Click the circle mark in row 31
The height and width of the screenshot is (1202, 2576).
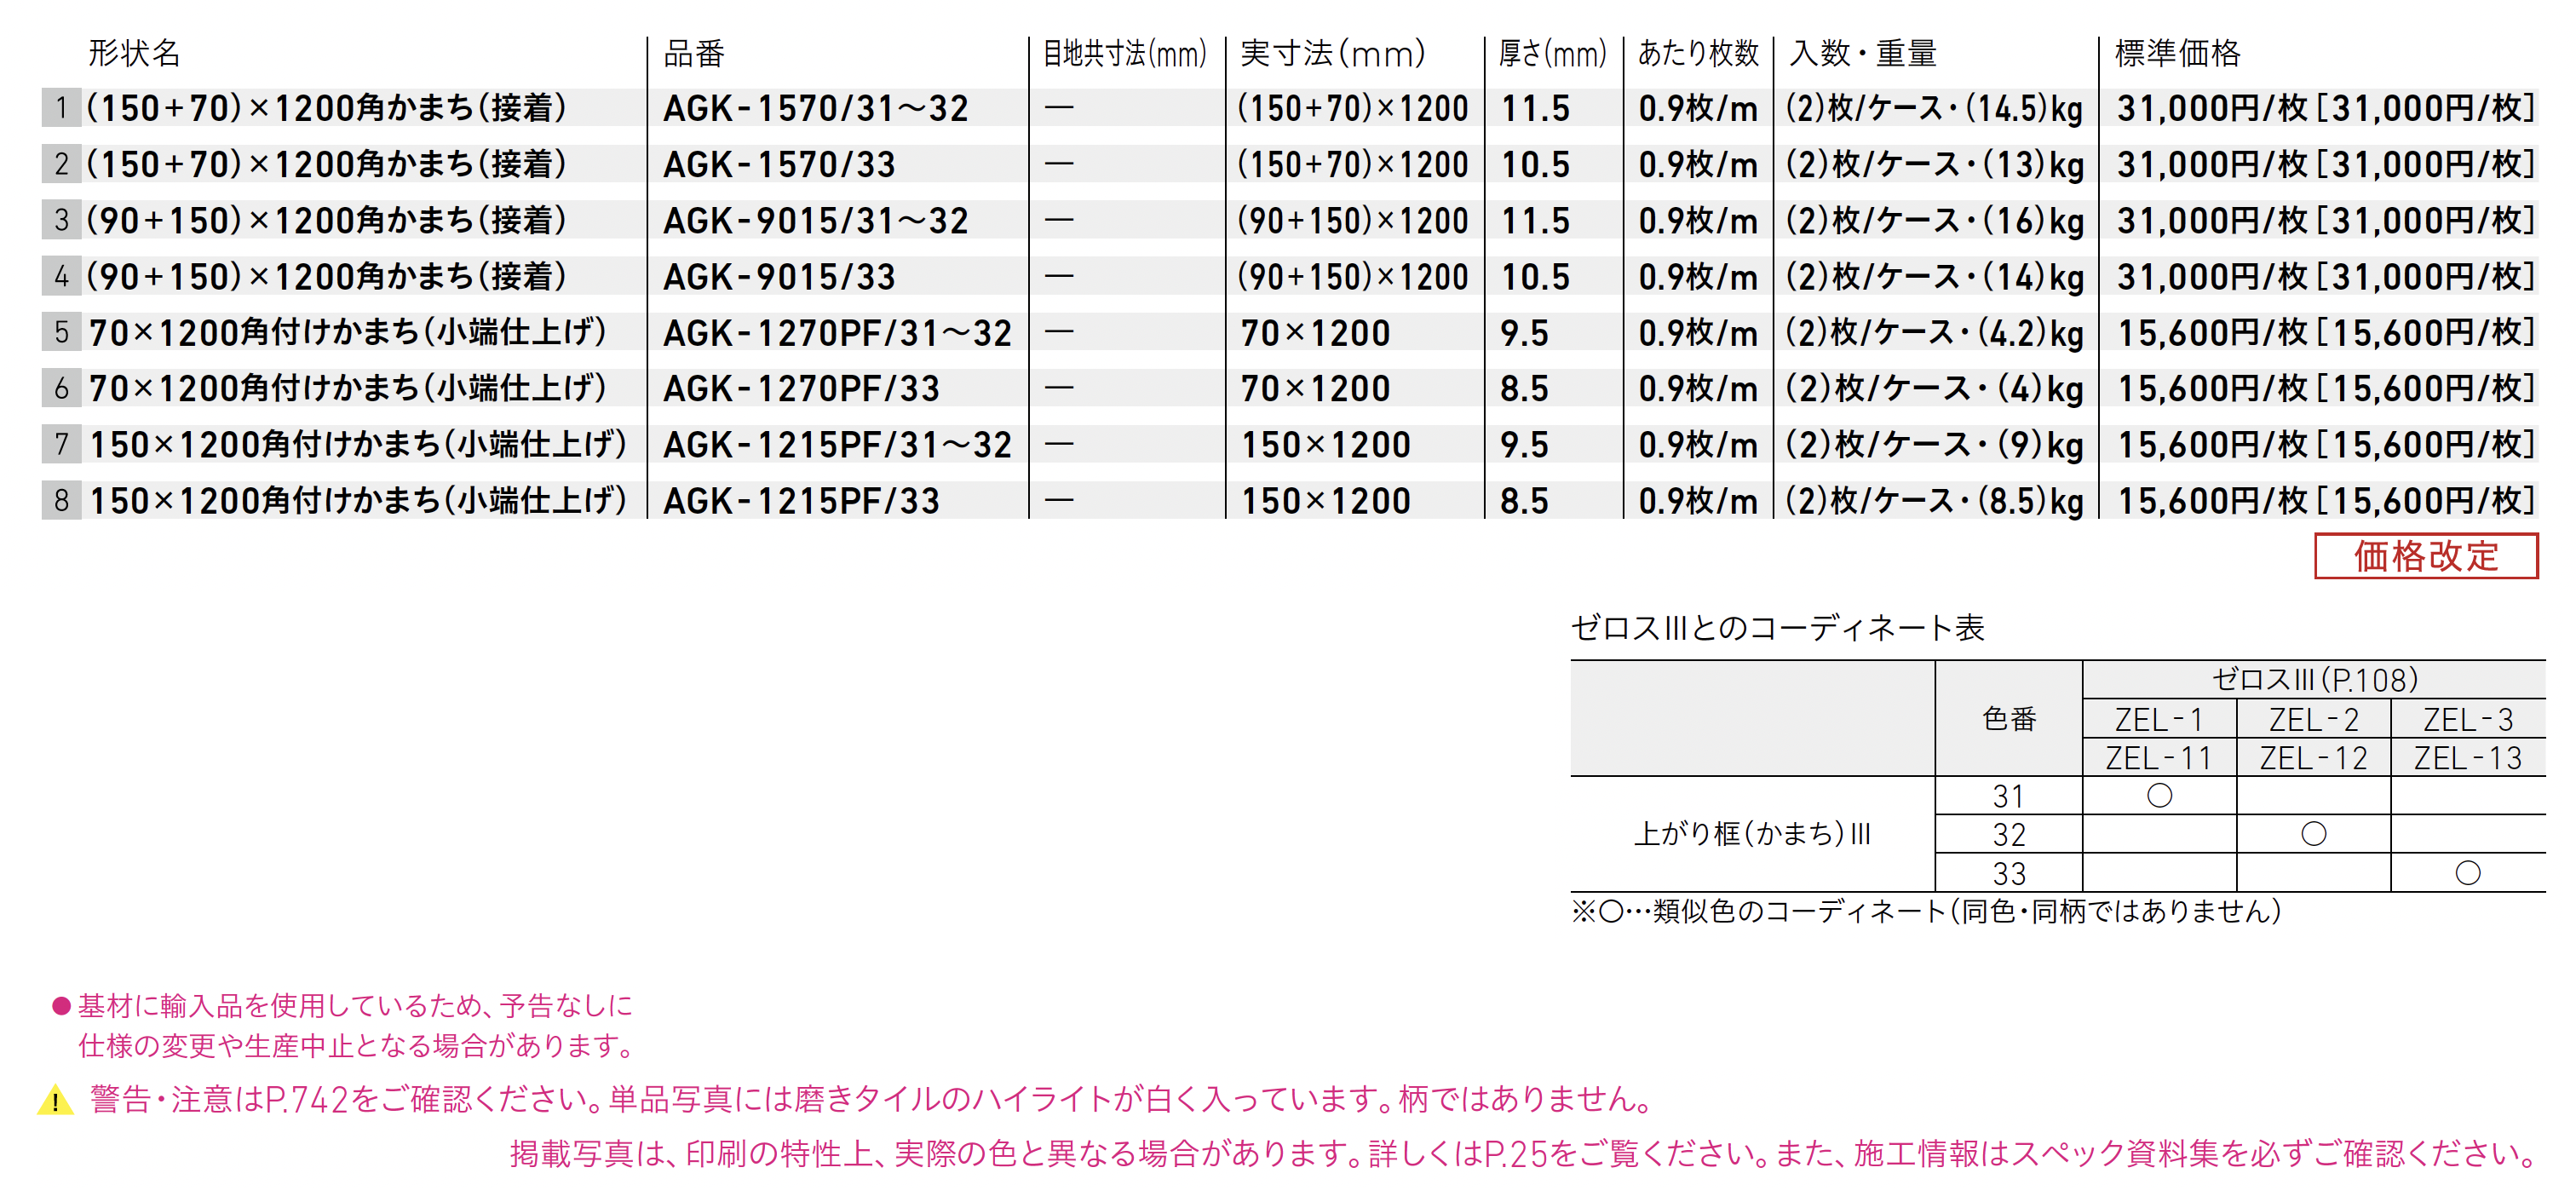2159,796
